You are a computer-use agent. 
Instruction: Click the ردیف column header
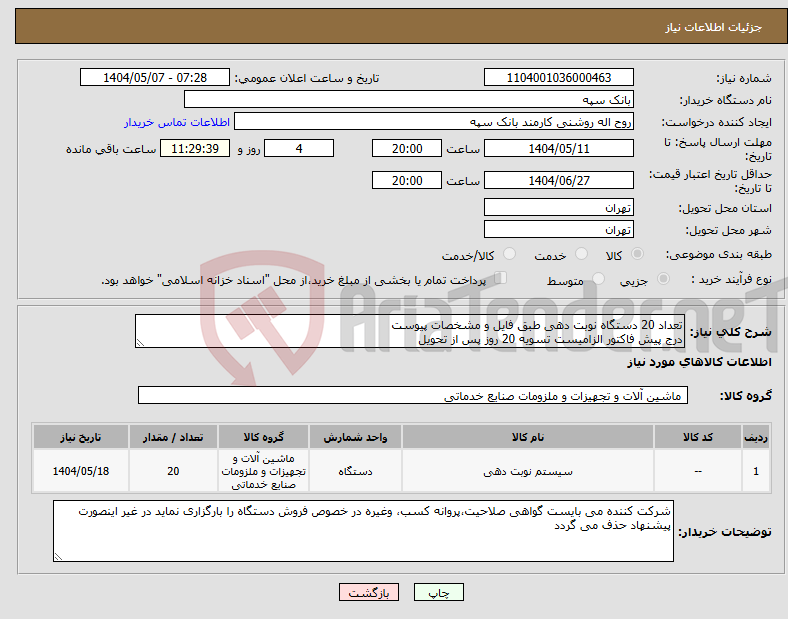(756, 437)
